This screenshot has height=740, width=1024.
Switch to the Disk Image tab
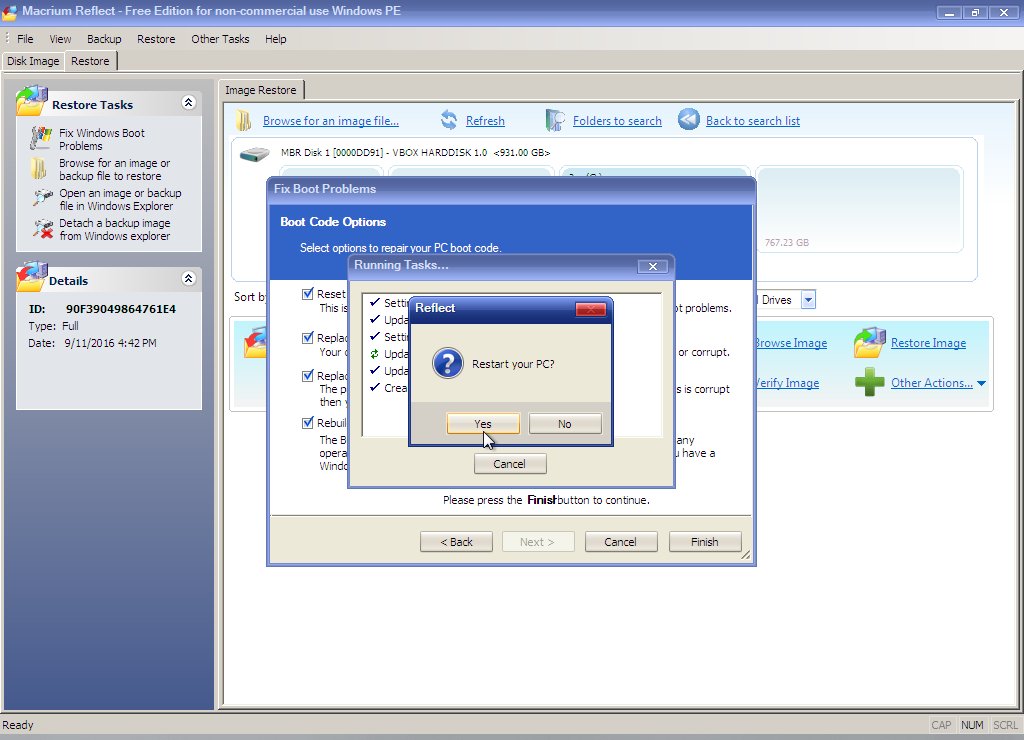33,61
